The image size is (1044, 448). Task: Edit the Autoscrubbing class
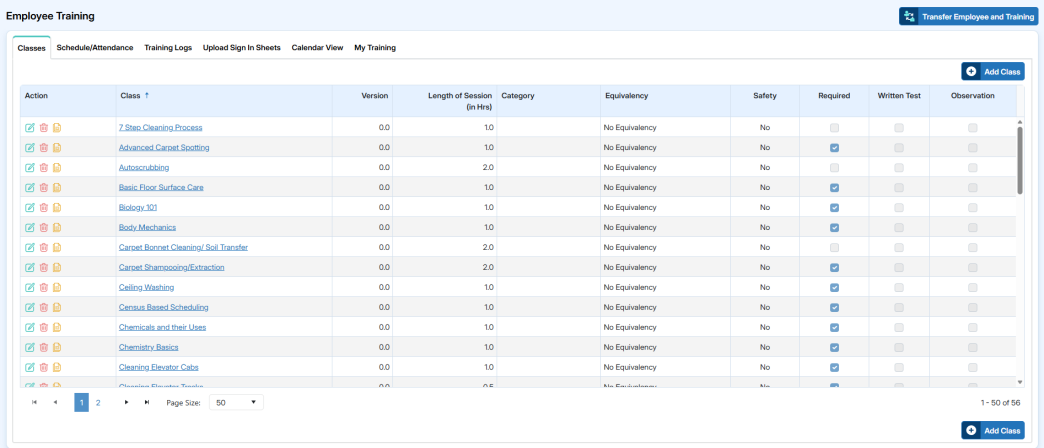pos(29,167)
